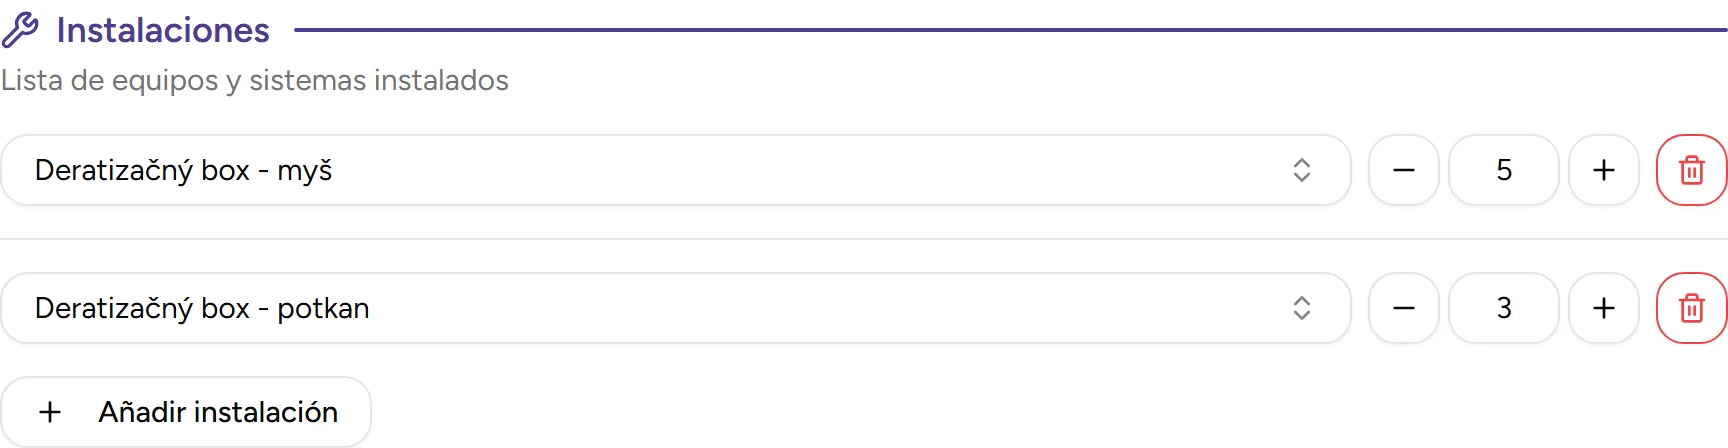This screenshot has height=448, width=1728.
Task: Click the up-down chevron of the myš selector
Action: [x=1301, y=170]
